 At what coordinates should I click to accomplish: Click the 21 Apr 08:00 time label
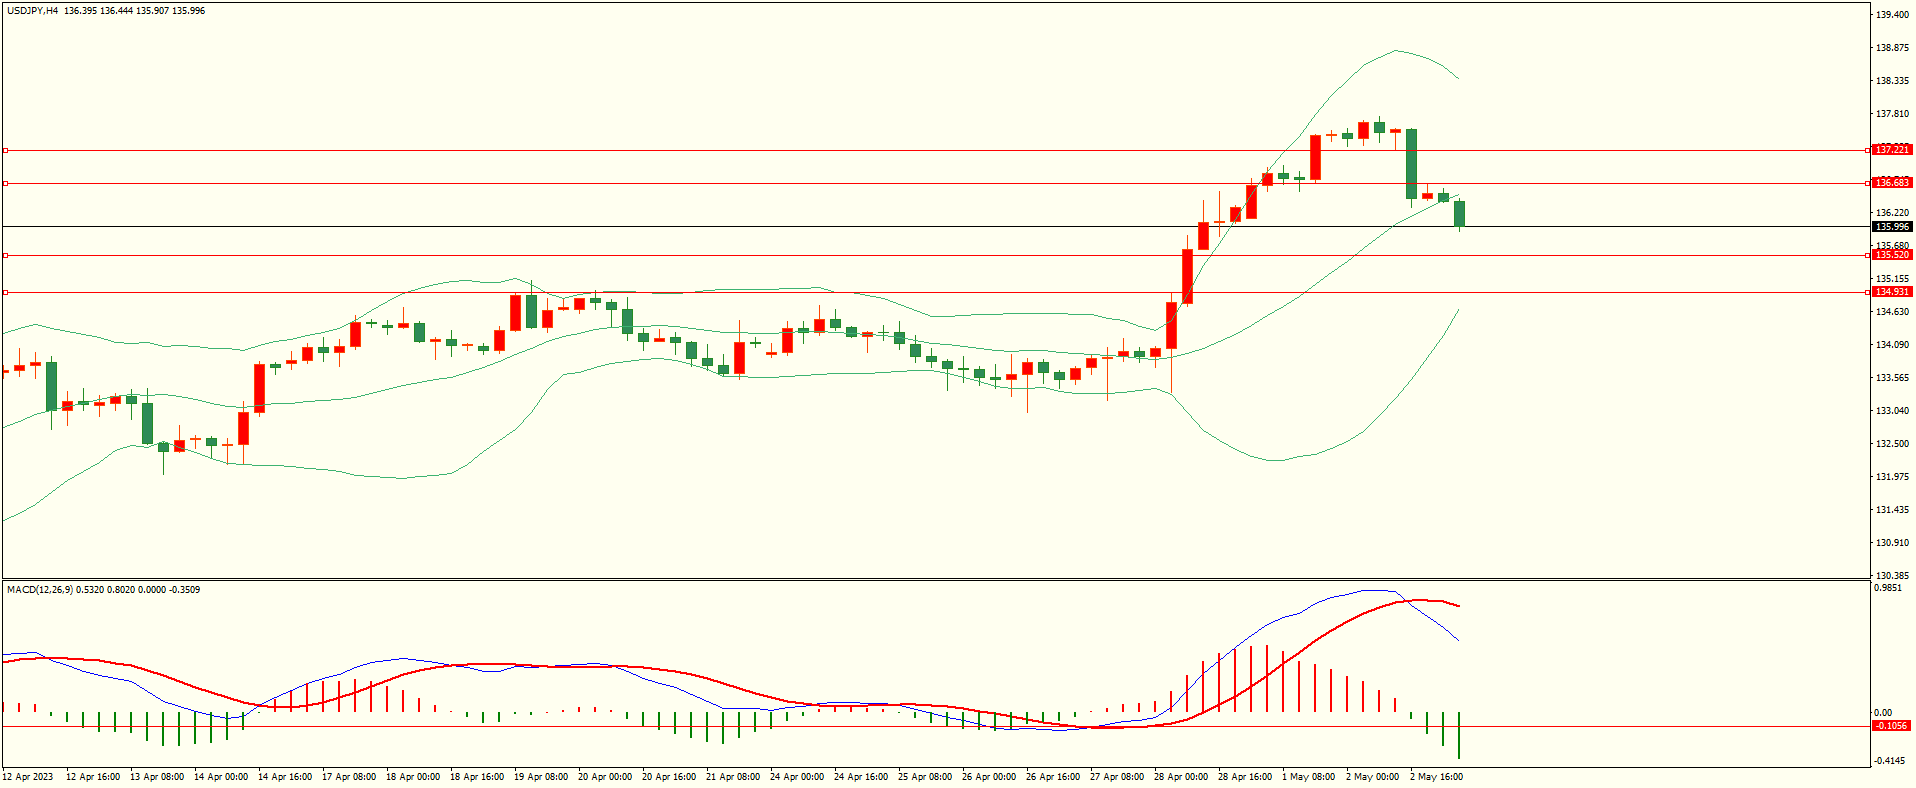point(733,777)
